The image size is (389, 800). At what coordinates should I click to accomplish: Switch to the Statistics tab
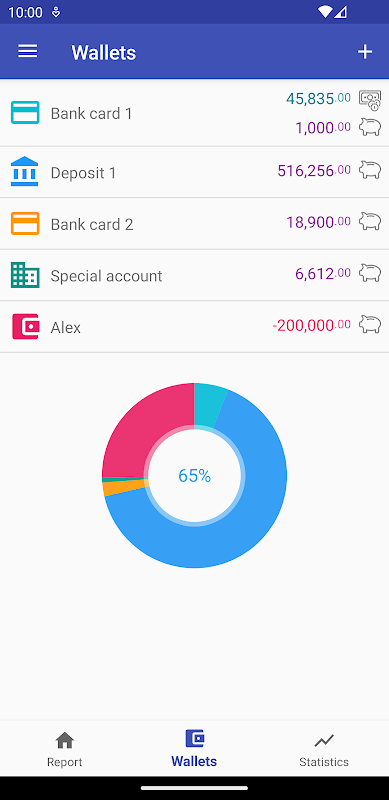point(324,748)
